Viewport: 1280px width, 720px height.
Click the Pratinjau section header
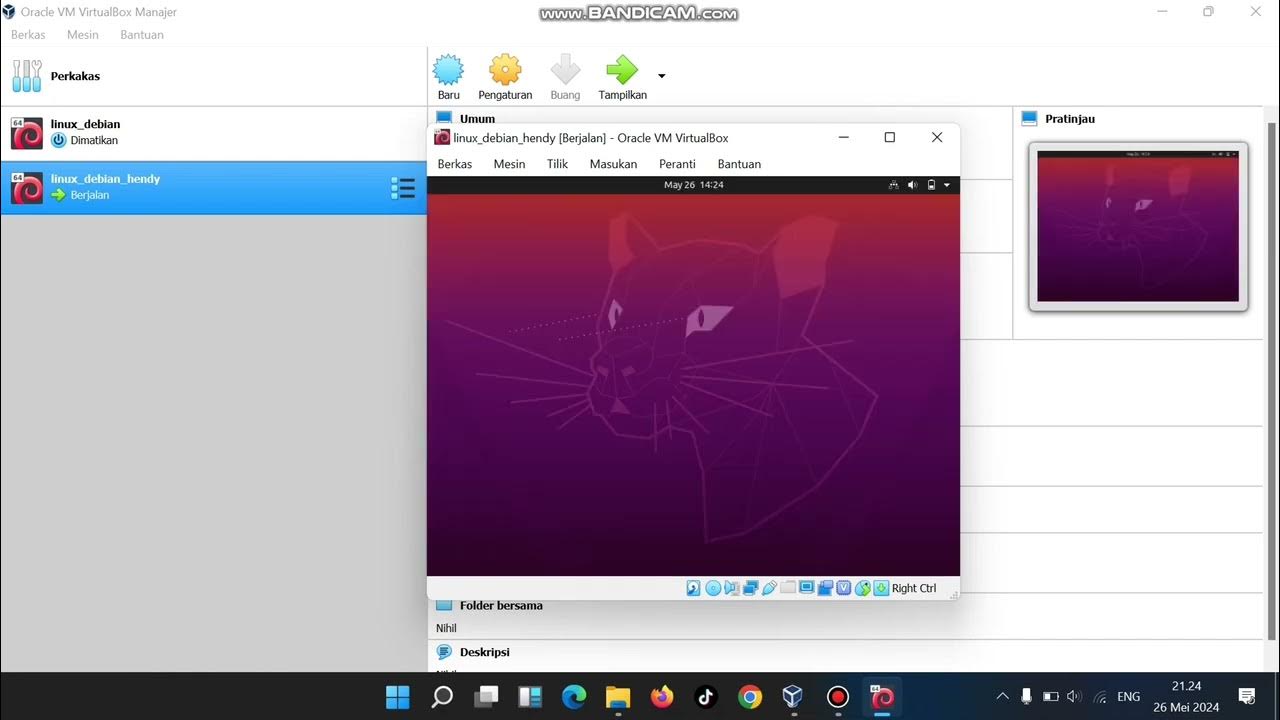click(1070, 119)
